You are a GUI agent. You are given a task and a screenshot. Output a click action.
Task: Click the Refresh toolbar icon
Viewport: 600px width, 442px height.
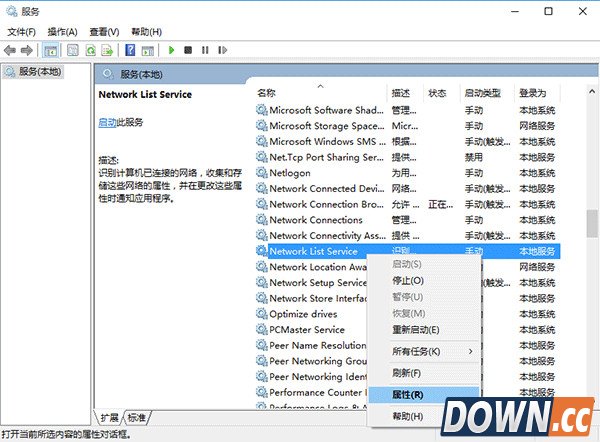(91, 50)
